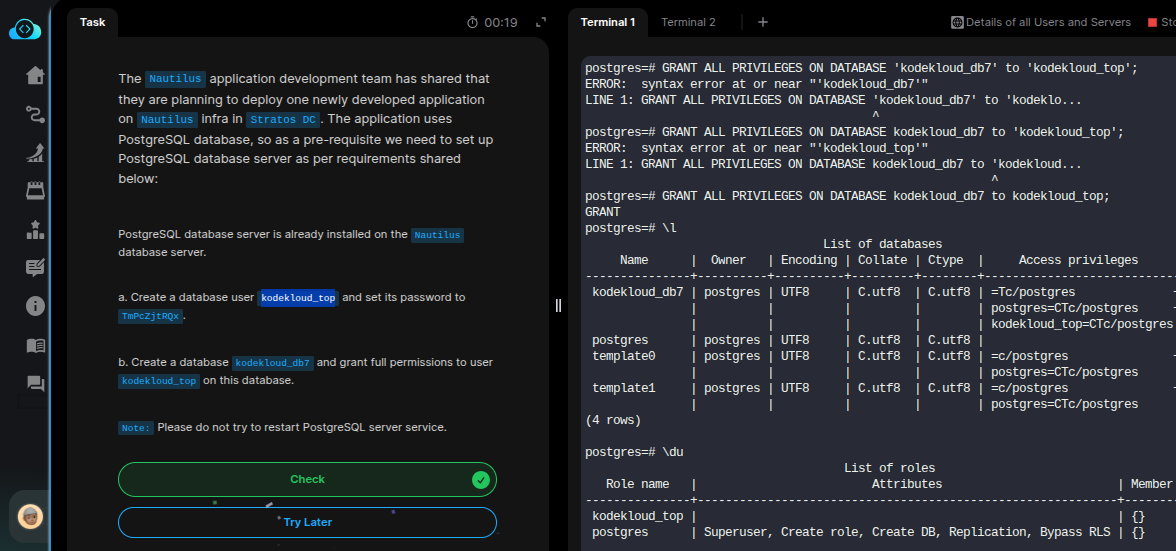Open the calendar icon in sidebar
Viewport: 1176px width, 551px height.
[x=35, y=191]
